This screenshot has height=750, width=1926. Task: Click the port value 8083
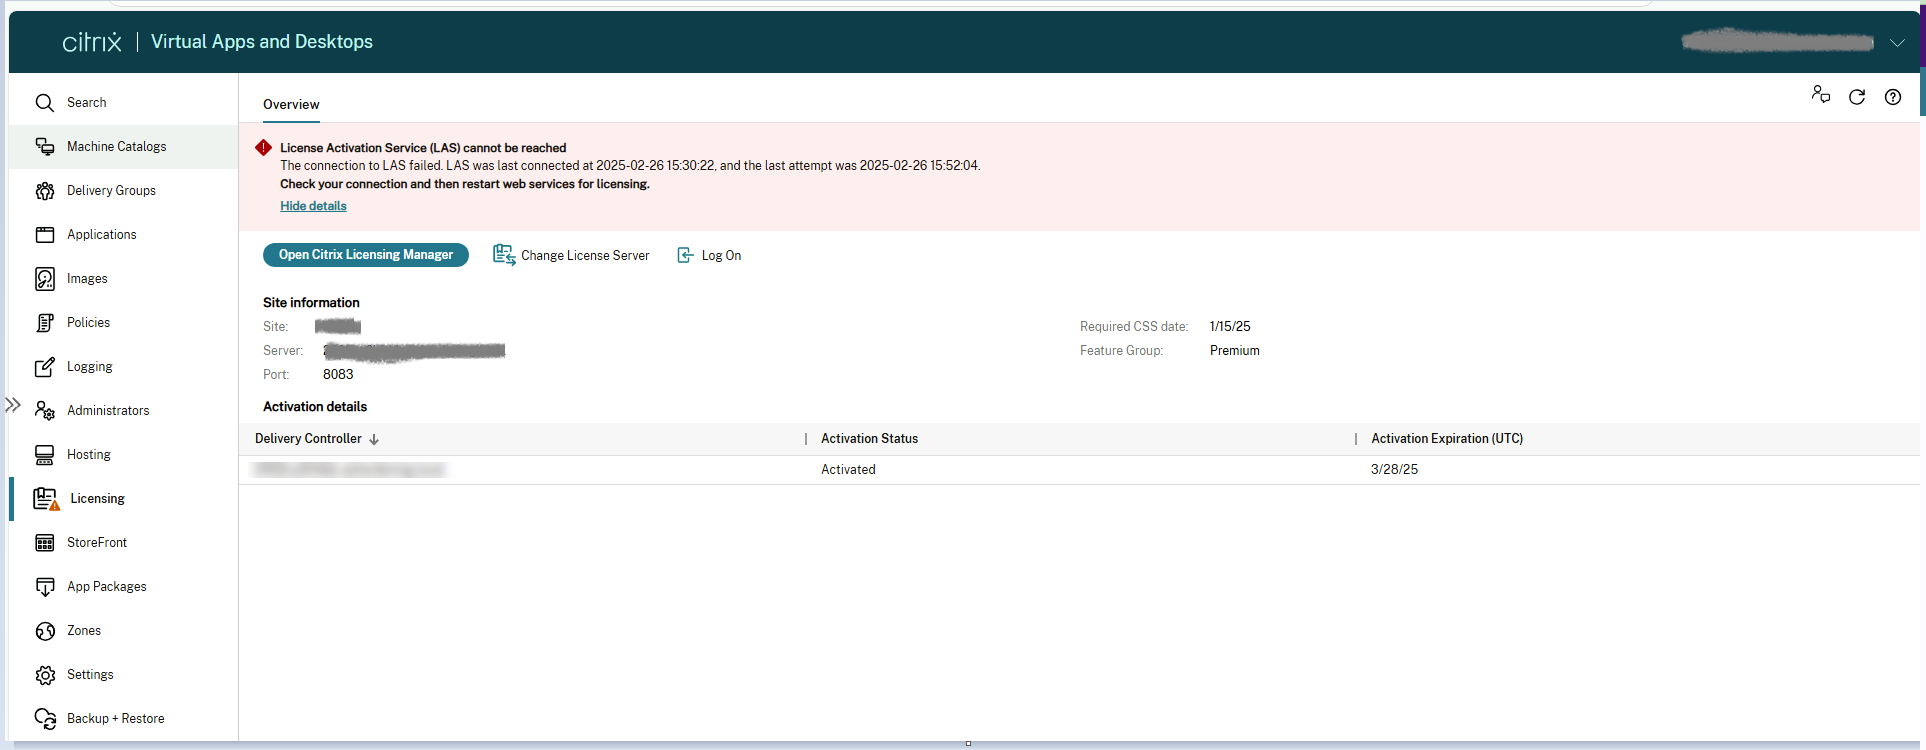point(338,375)
